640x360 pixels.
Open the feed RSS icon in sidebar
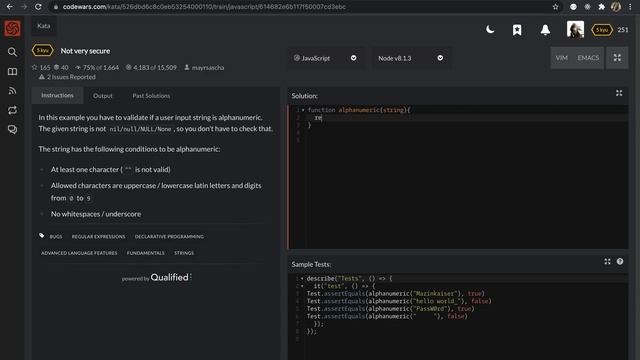click(12, 91)
